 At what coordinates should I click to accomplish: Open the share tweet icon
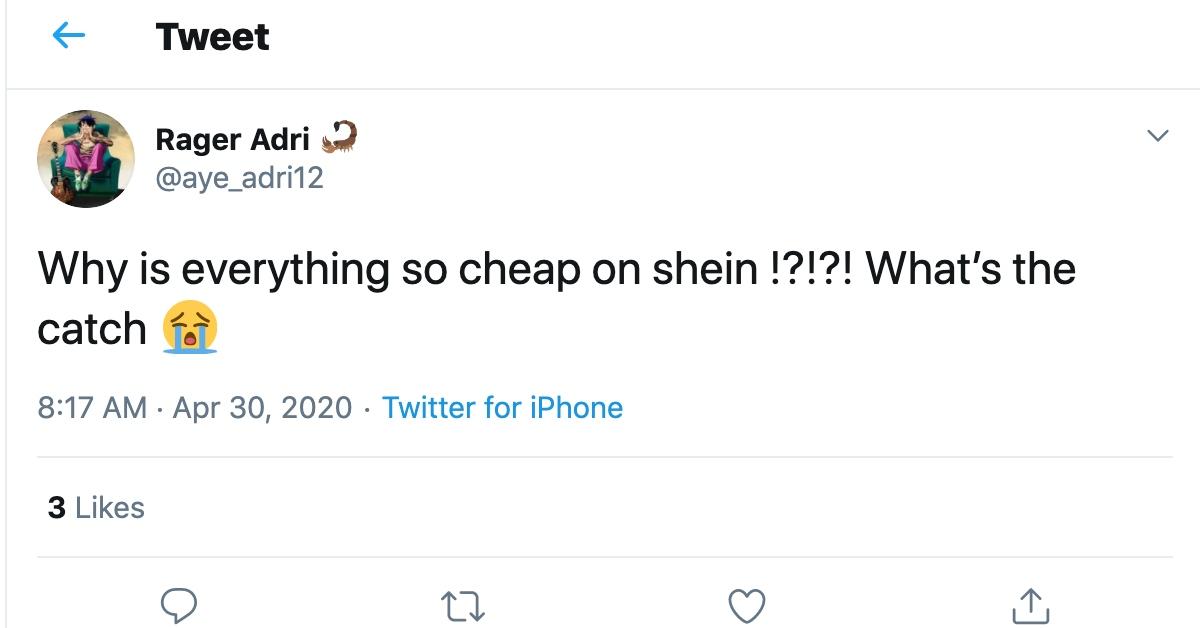click(x=1029, y=606)
